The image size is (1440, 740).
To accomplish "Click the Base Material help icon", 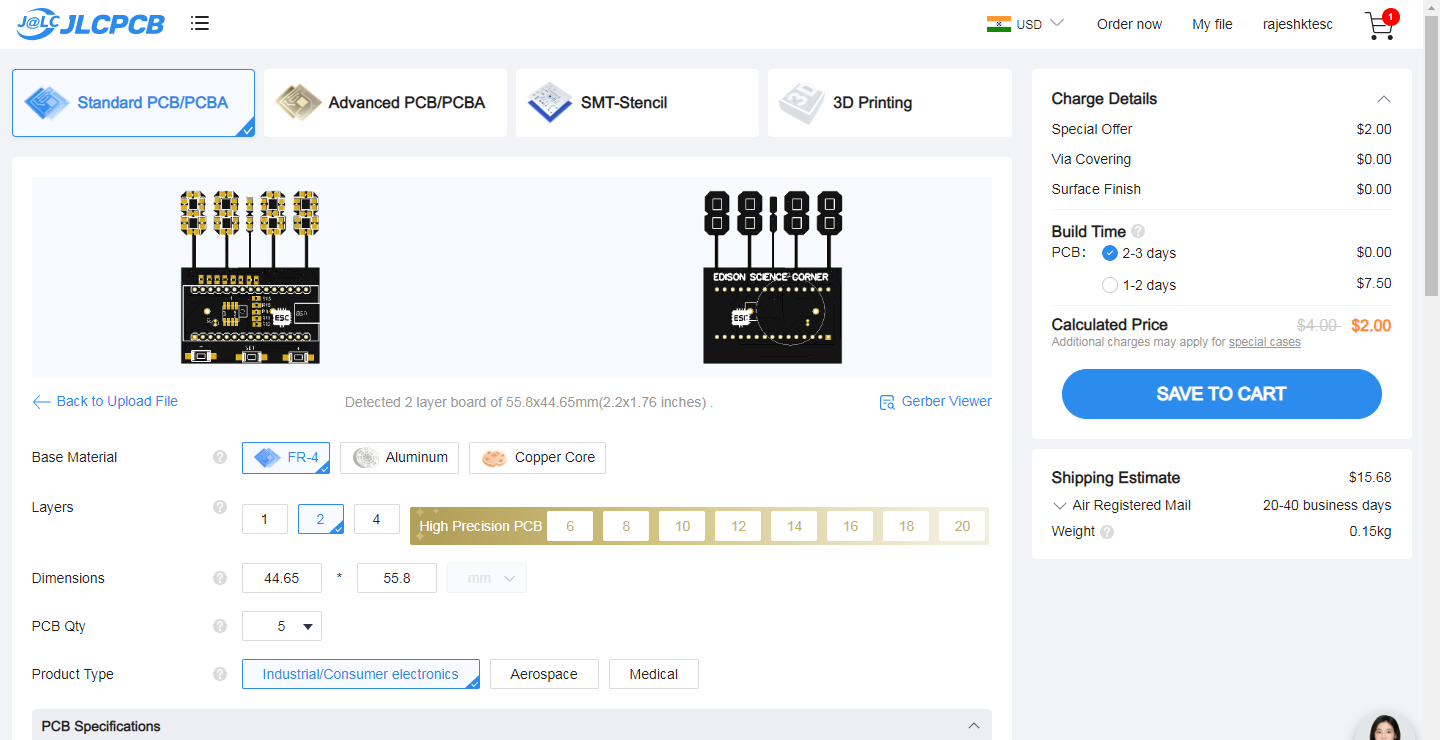I will coord(220,457).
